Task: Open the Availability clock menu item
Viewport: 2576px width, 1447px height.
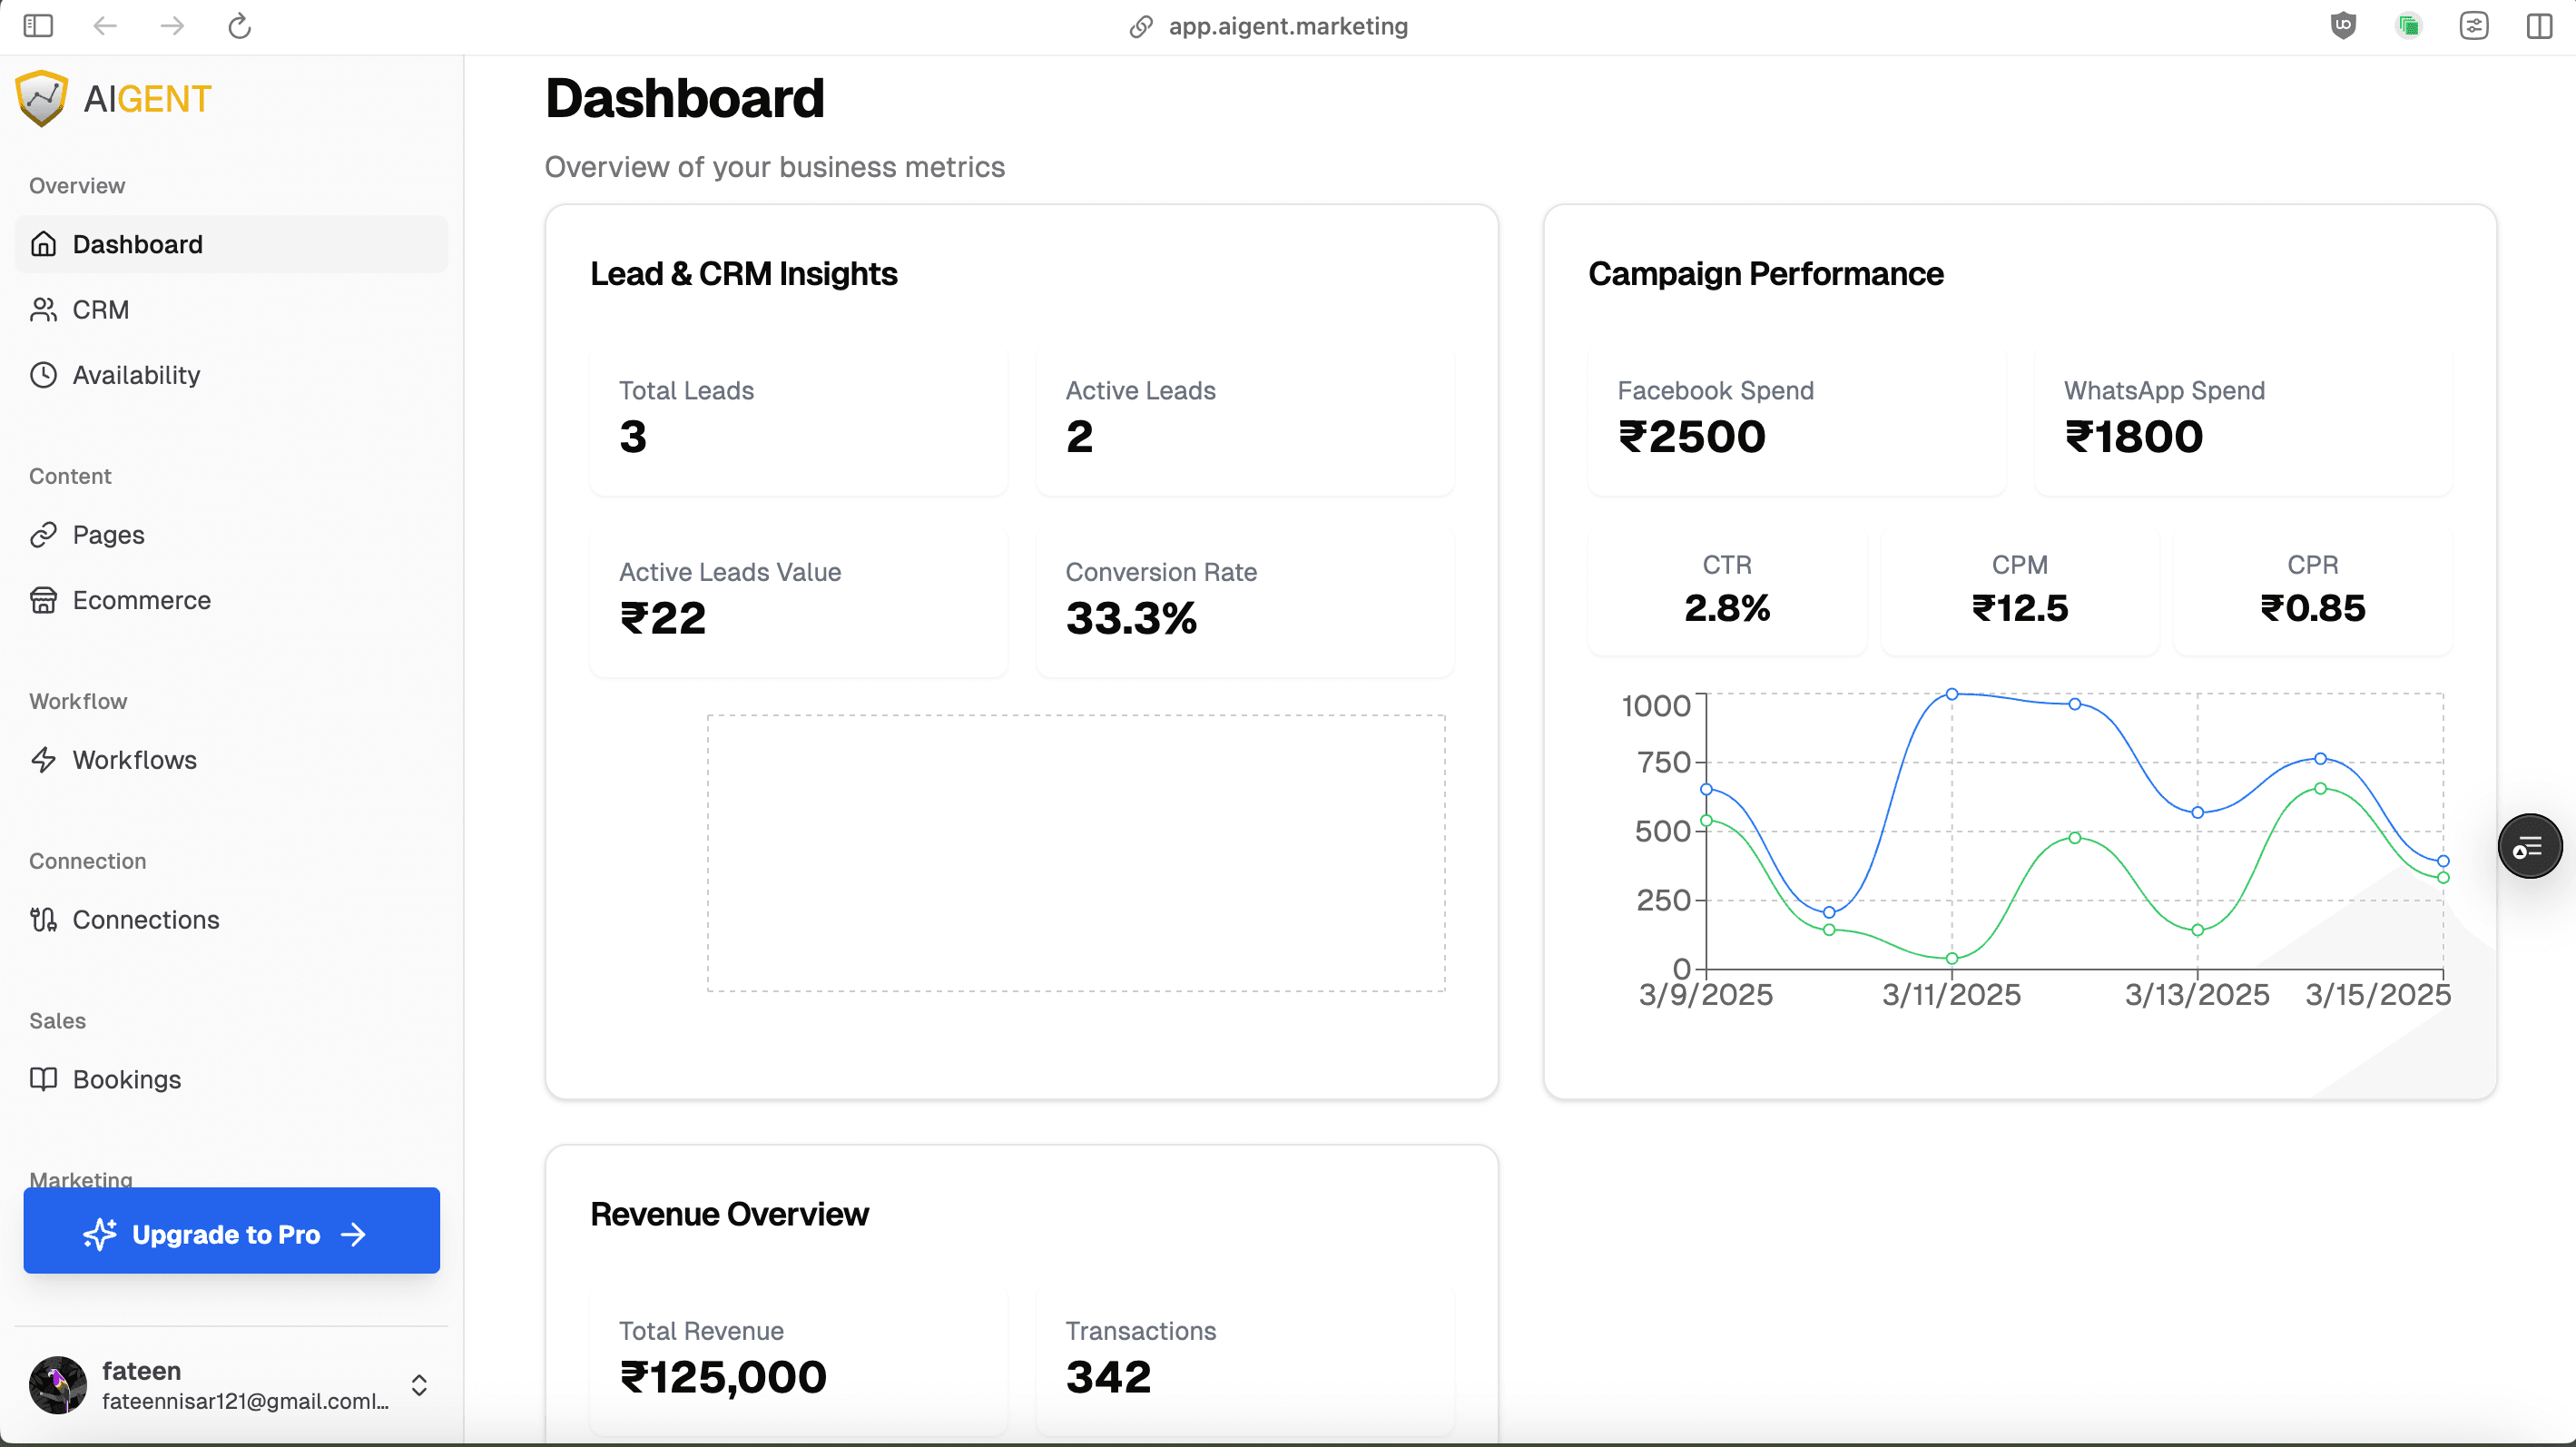Action: [x=136, y=375]
